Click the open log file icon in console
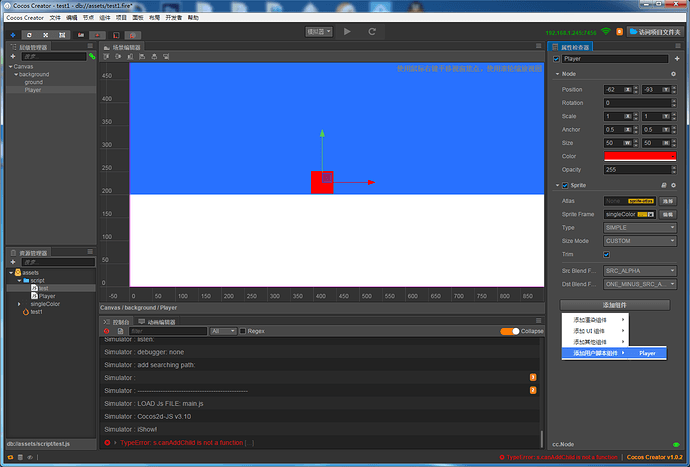The image size is (690, 467). click(x=120, y=331)
